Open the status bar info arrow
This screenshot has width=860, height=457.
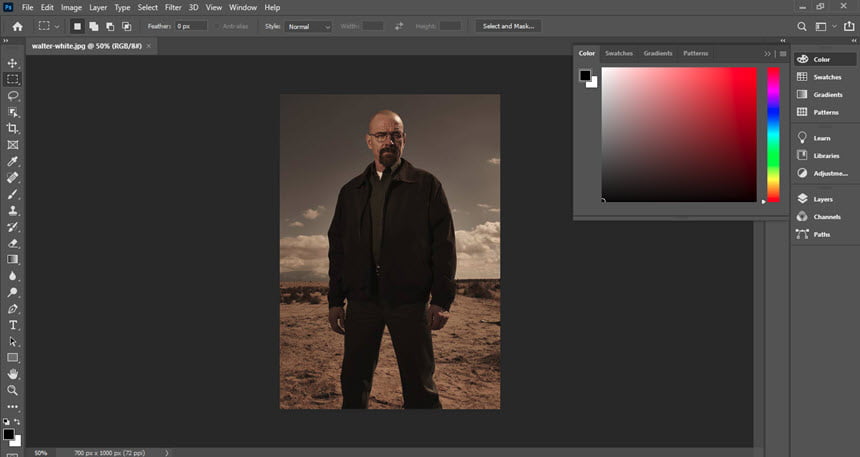[x=167, y=453]
